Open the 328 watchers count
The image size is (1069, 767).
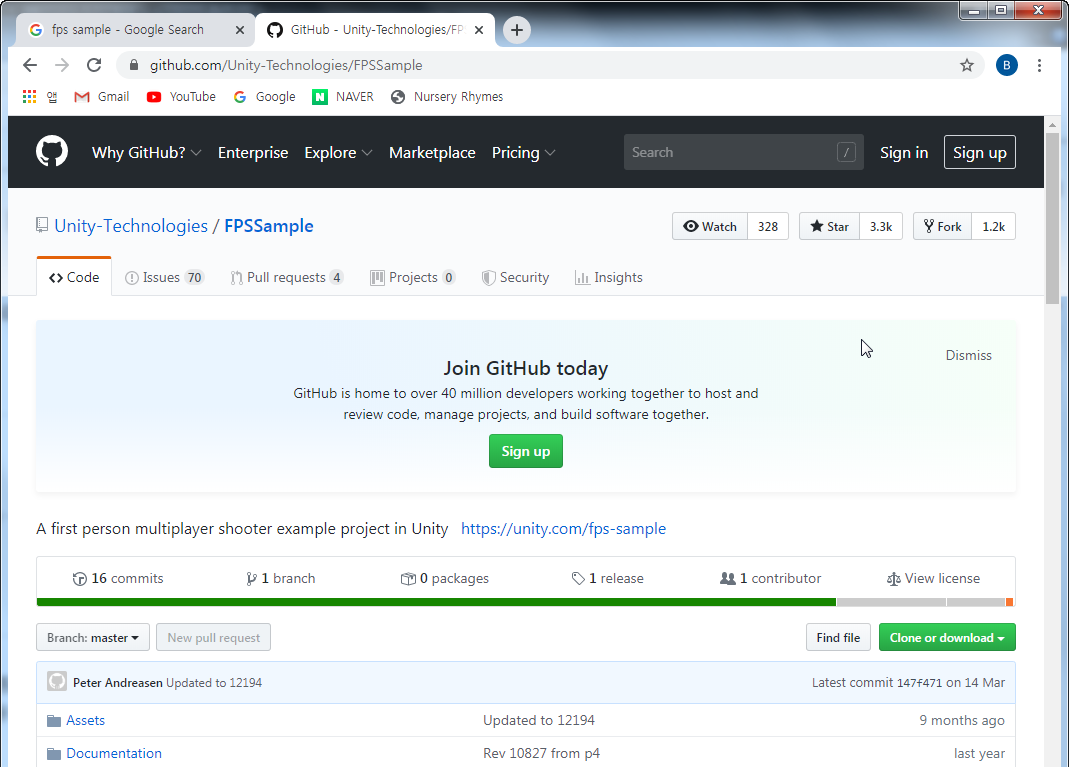pyautogui.click(x=768, y=226)
